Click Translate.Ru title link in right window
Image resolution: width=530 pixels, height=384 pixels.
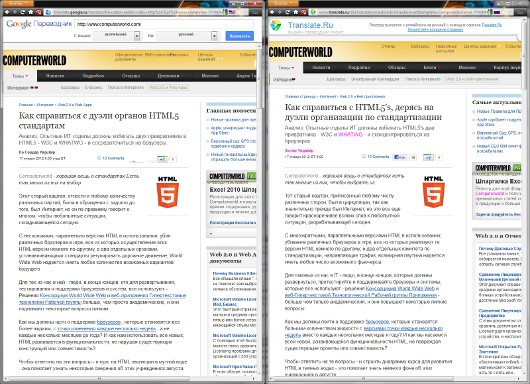point(310,25)
